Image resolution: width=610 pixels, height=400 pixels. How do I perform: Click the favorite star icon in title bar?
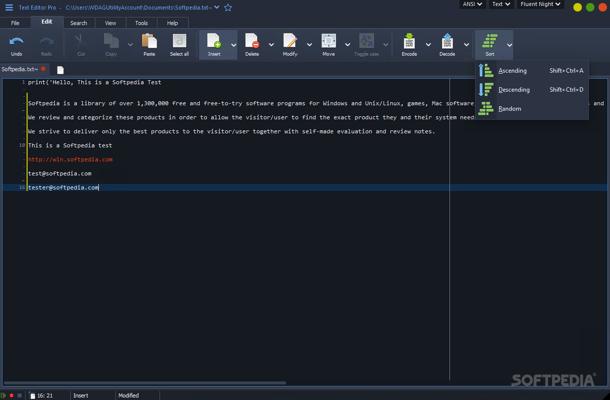coord(228,7)
